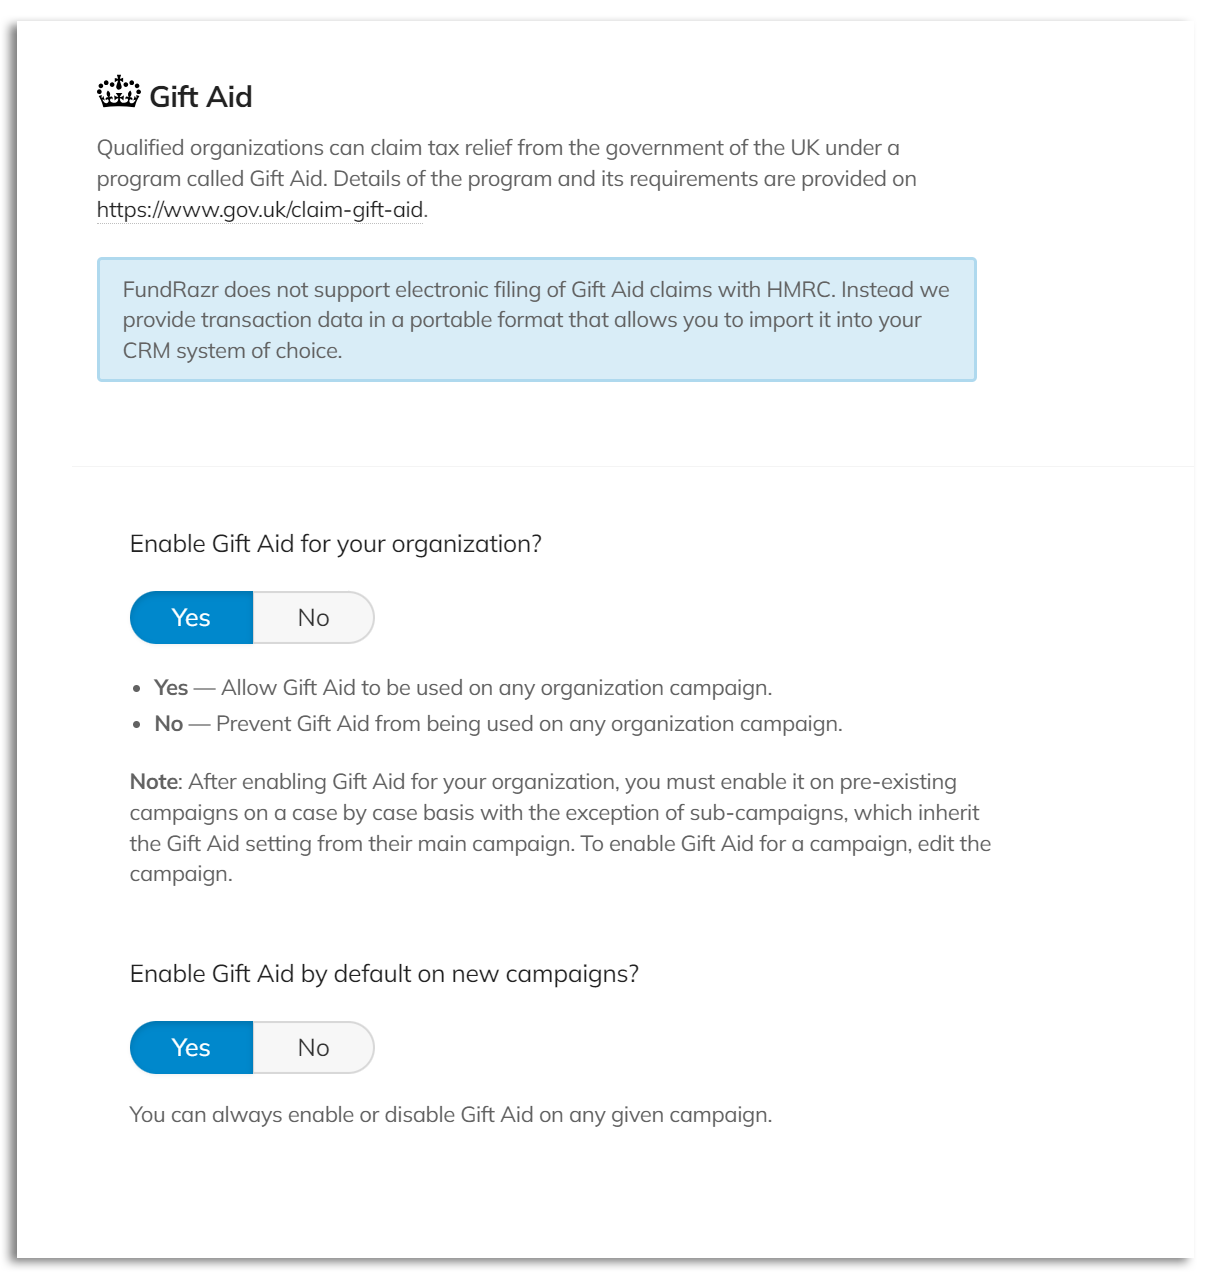Click the campaign enable/disable helper text
Viewport: 1215px width, 1272px height.
[x=450, y=1113]
